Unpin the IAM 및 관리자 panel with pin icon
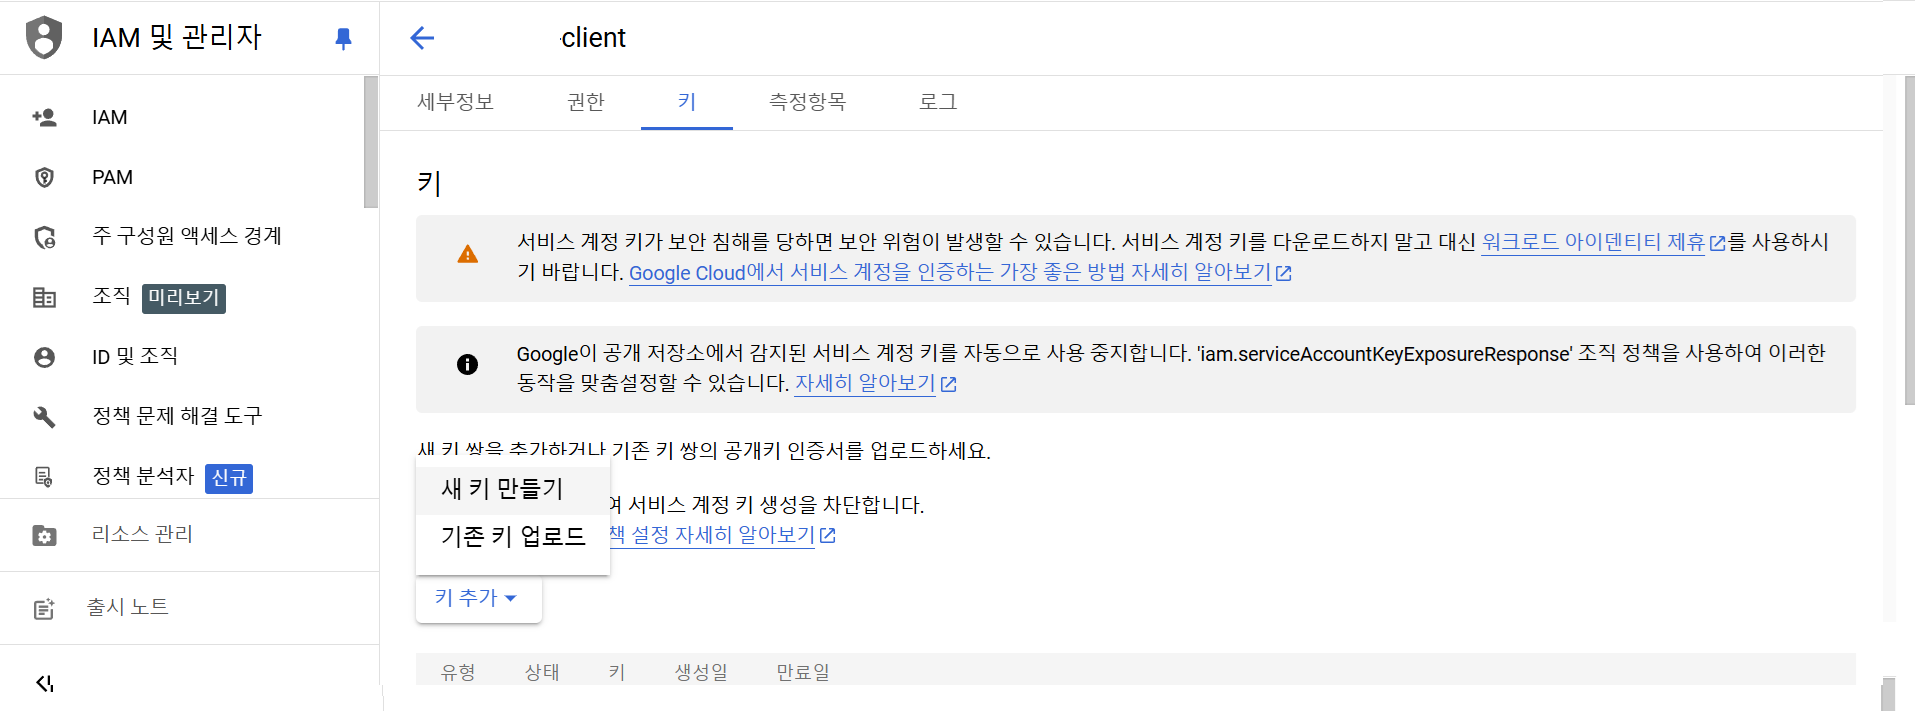The image size is (1915, 711). tap(343, 38)
